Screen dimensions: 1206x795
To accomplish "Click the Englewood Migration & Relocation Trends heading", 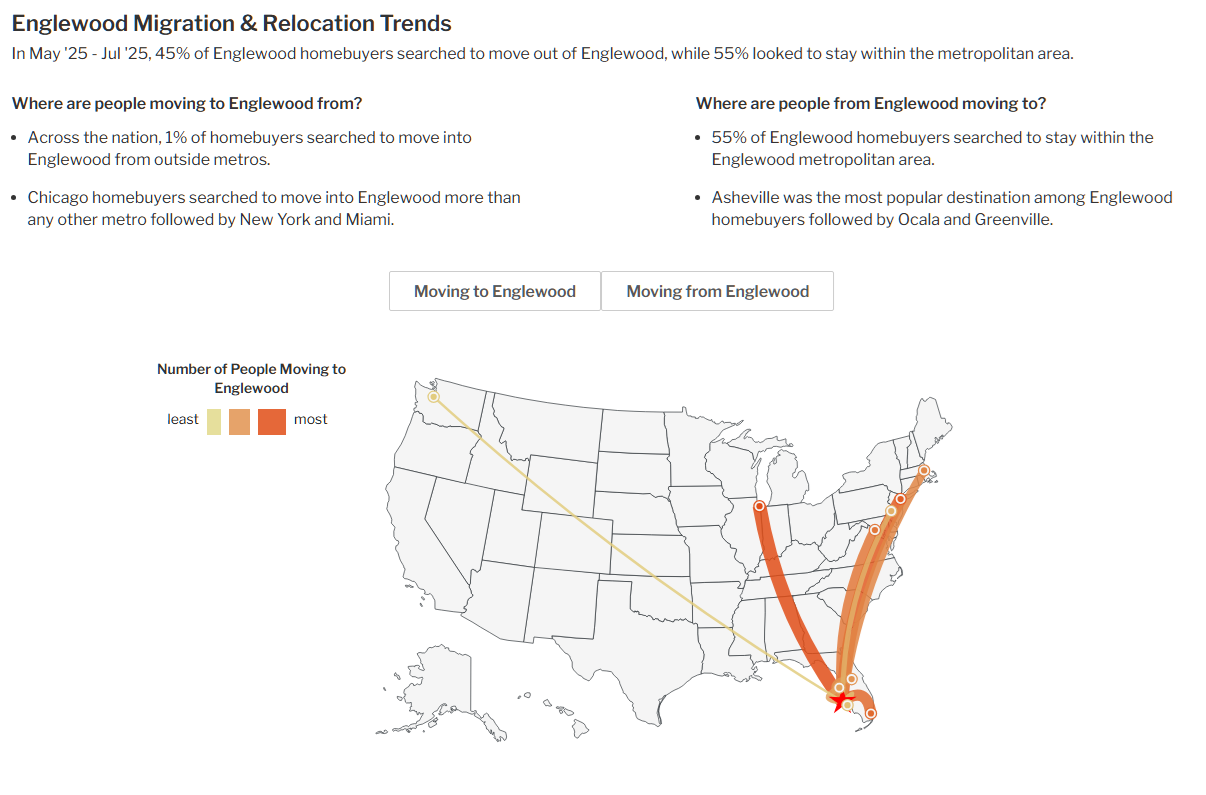I will click(x=231, y=23).
